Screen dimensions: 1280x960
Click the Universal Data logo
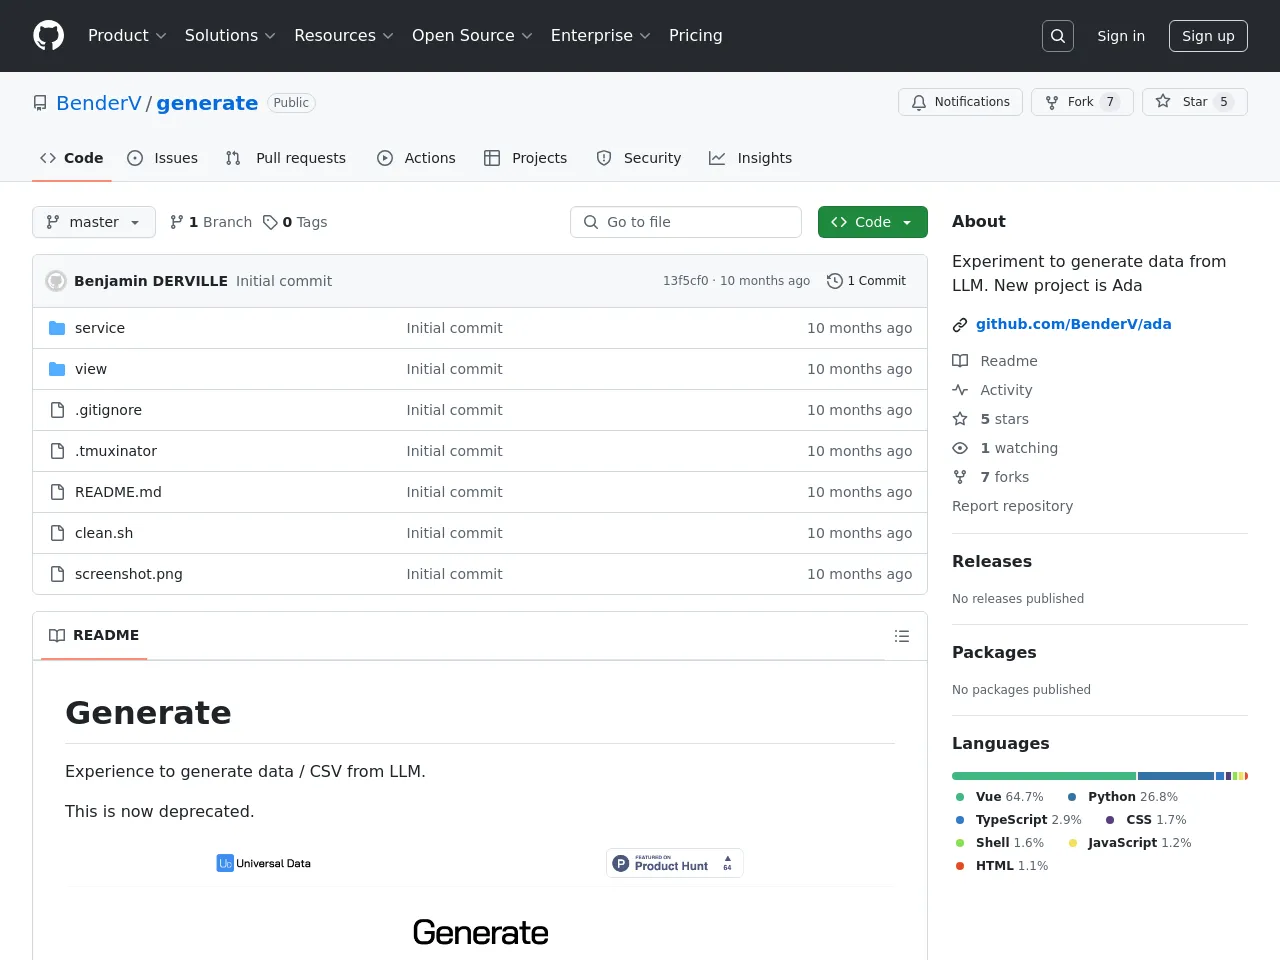(x=264, y=863)
